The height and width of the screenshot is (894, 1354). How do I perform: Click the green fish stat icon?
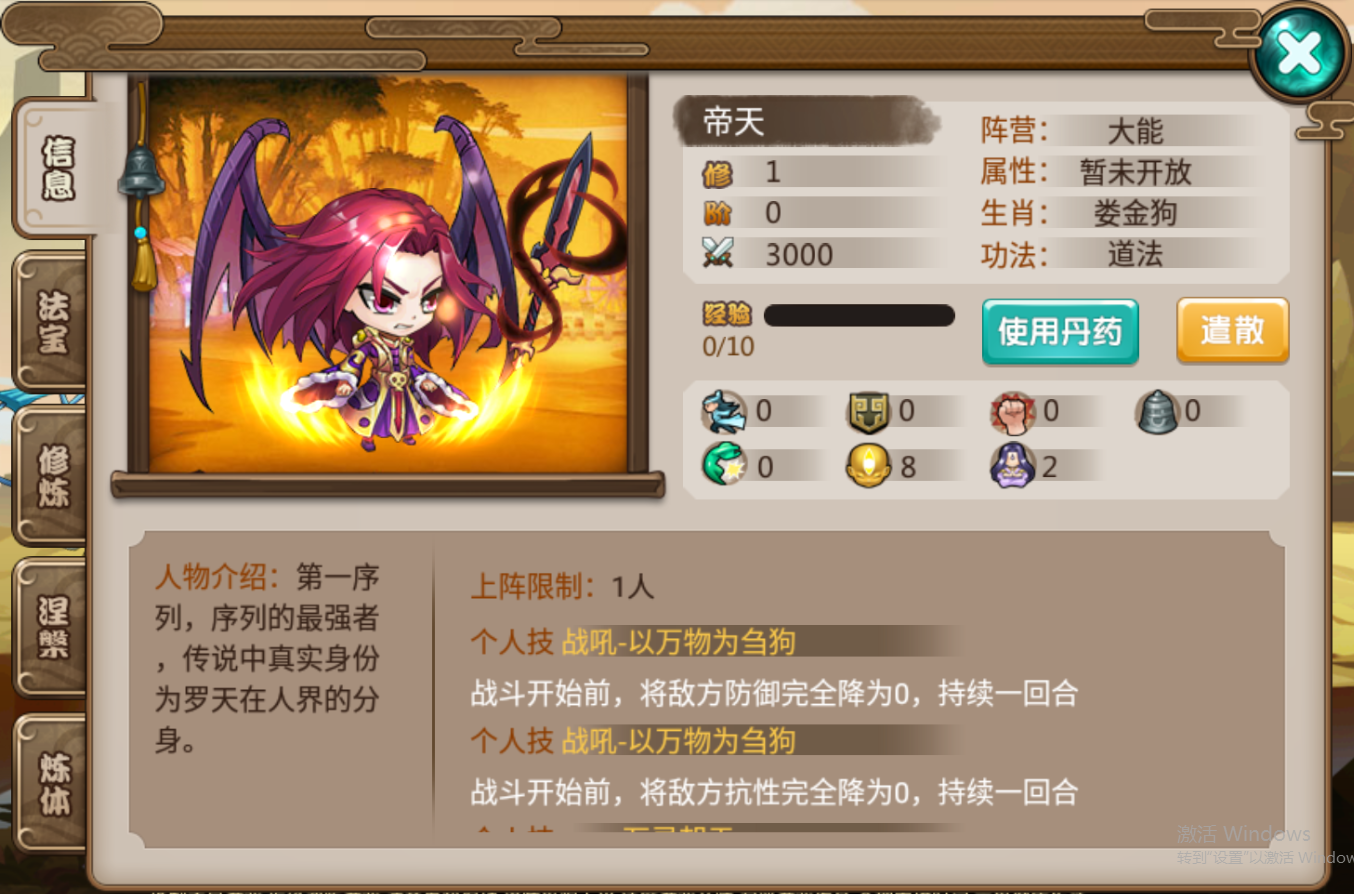724,466
